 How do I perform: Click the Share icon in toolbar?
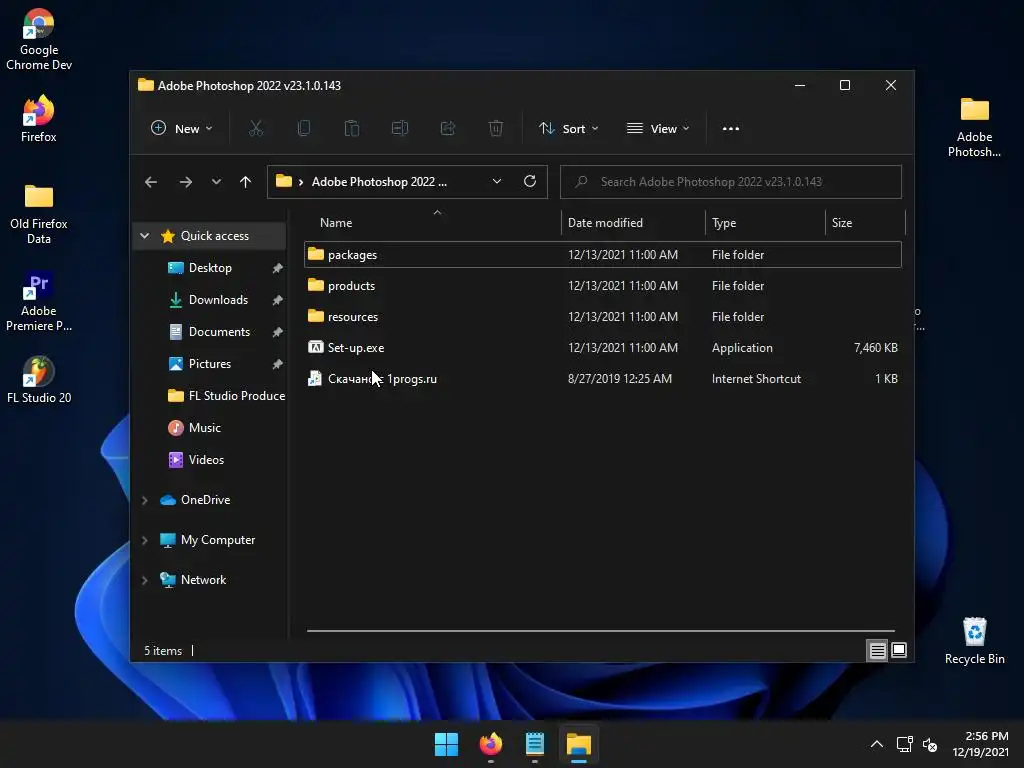coord(448,129)
